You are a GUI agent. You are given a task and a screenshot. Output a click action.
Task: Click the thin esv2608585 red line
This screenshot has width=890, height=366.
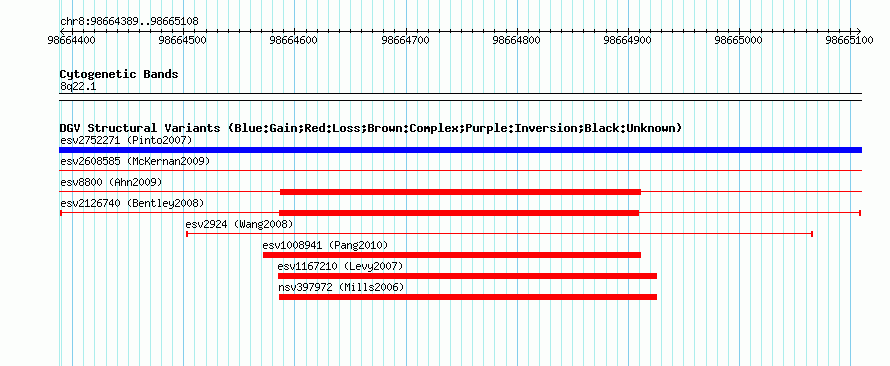[460, 170]
